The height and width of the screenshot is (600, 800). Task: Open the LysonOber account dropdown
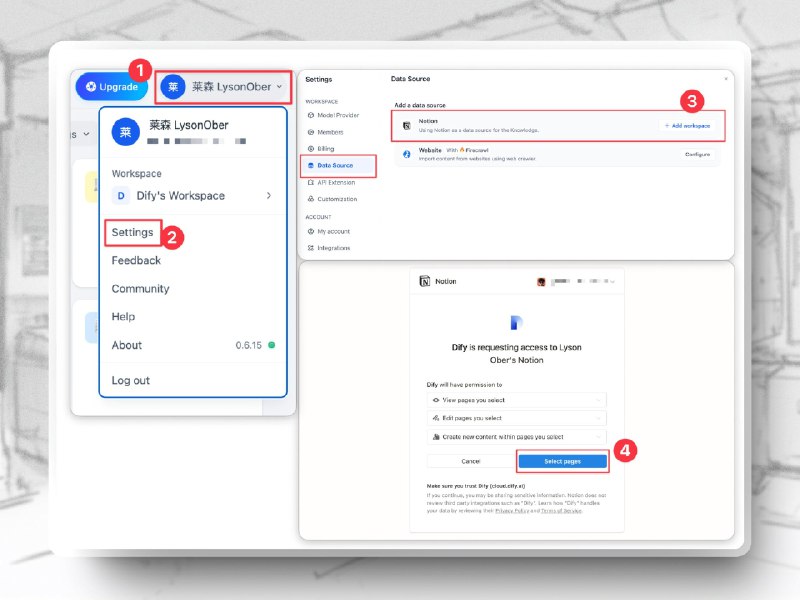[x=223, y=87]
